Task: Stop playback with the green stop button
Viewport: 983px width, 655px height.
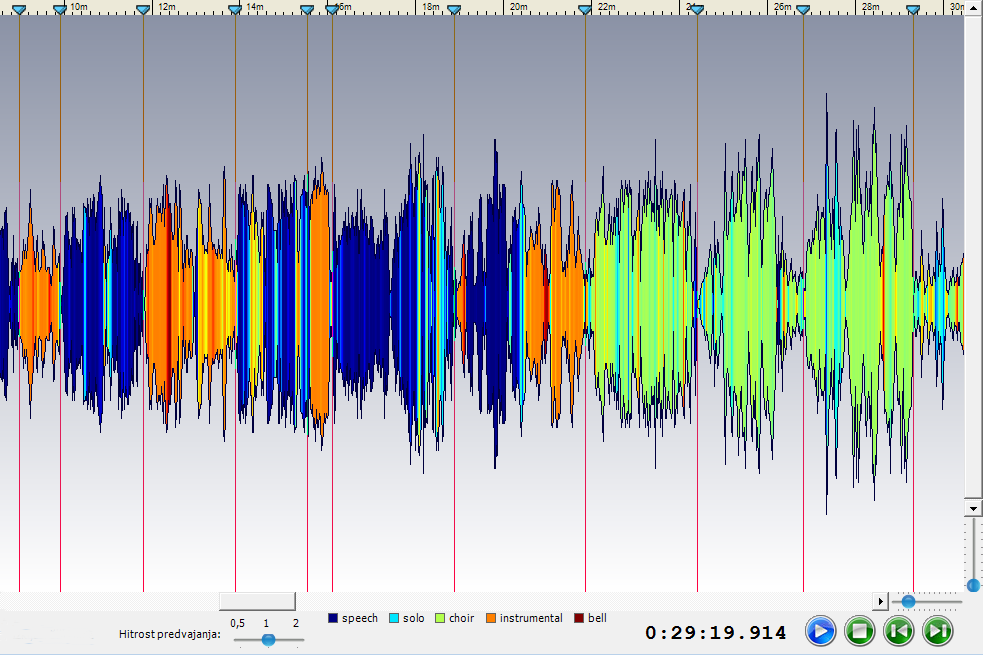Action: [x=859, y=631]
